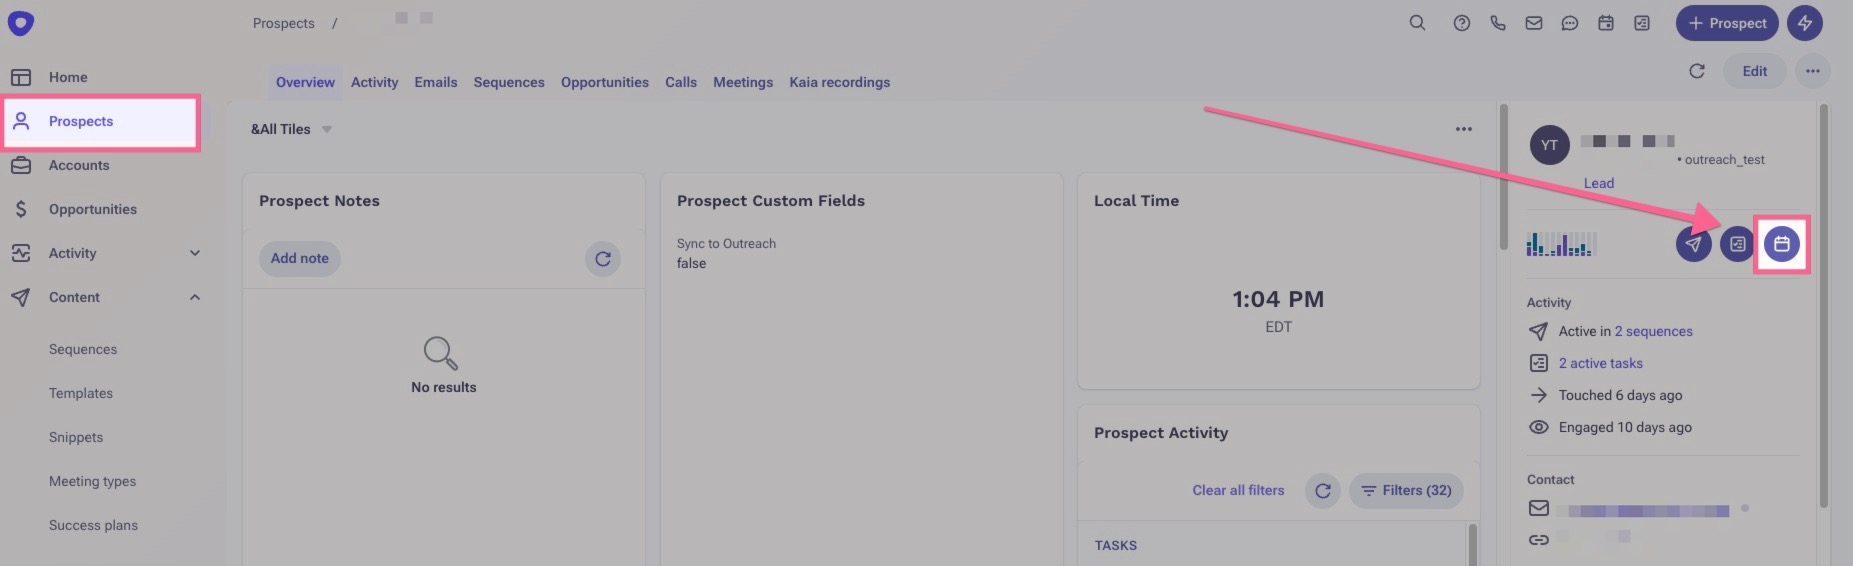1853x566 pixels.
Task: Click the Touched 6 days ago entry
Action: click(1620, 396)
